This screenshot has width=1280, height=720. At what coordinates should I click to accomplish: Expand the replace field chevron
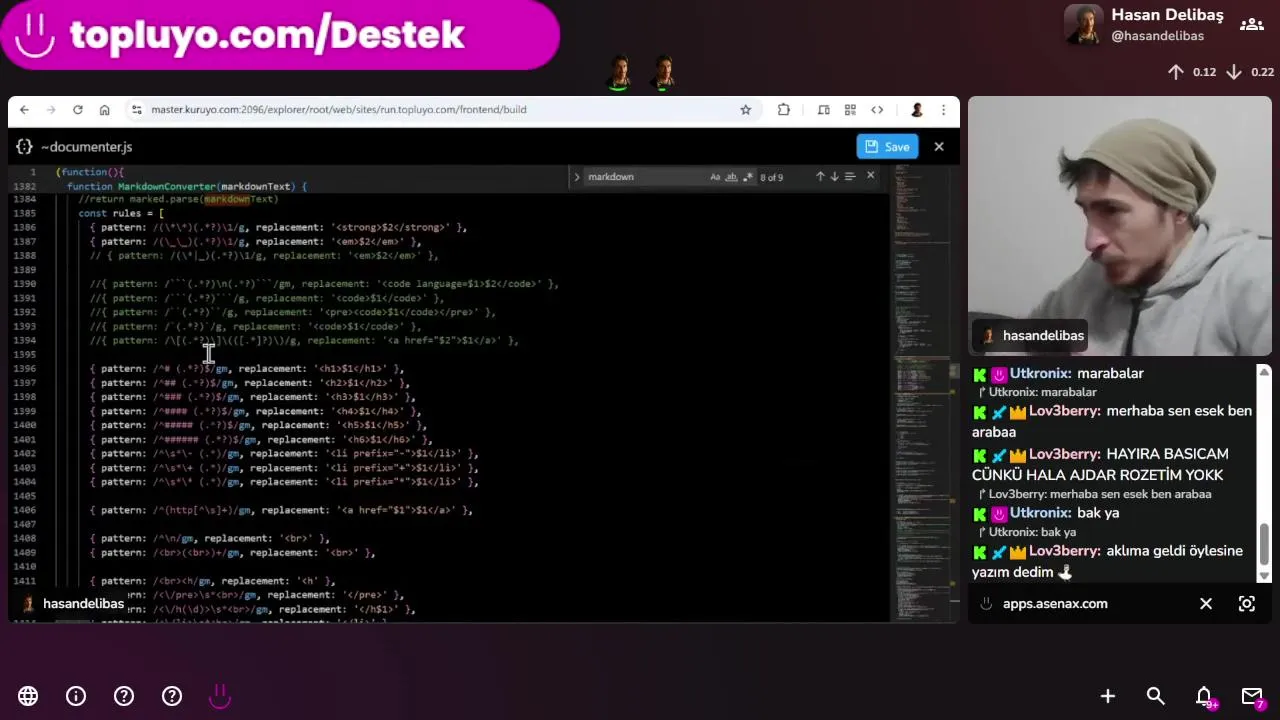click(576, 177)
